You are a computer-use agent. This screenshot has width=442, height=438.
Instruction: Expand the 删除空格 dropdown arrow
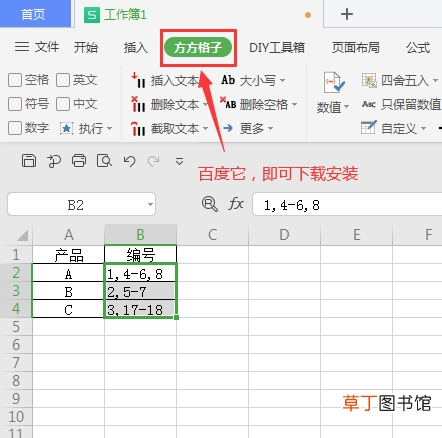coord(294,105)
